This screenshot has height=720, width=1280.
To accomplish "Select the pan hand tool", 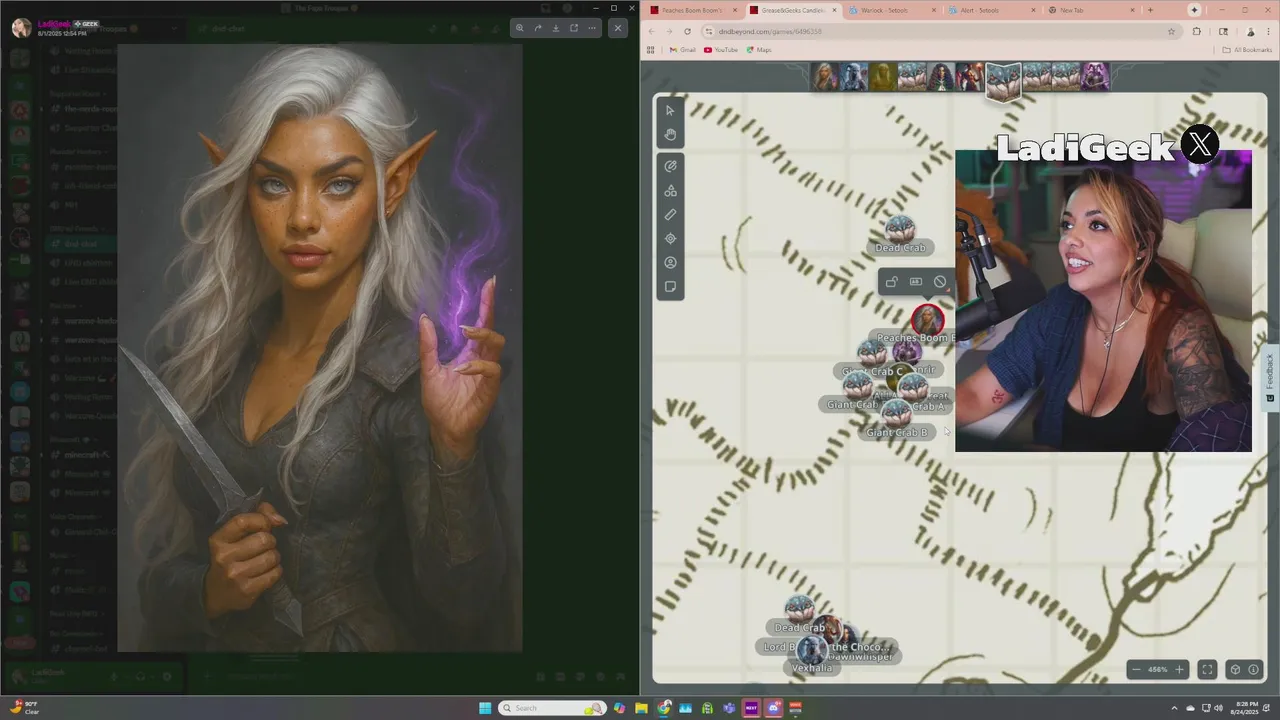I will click(670, 134).
